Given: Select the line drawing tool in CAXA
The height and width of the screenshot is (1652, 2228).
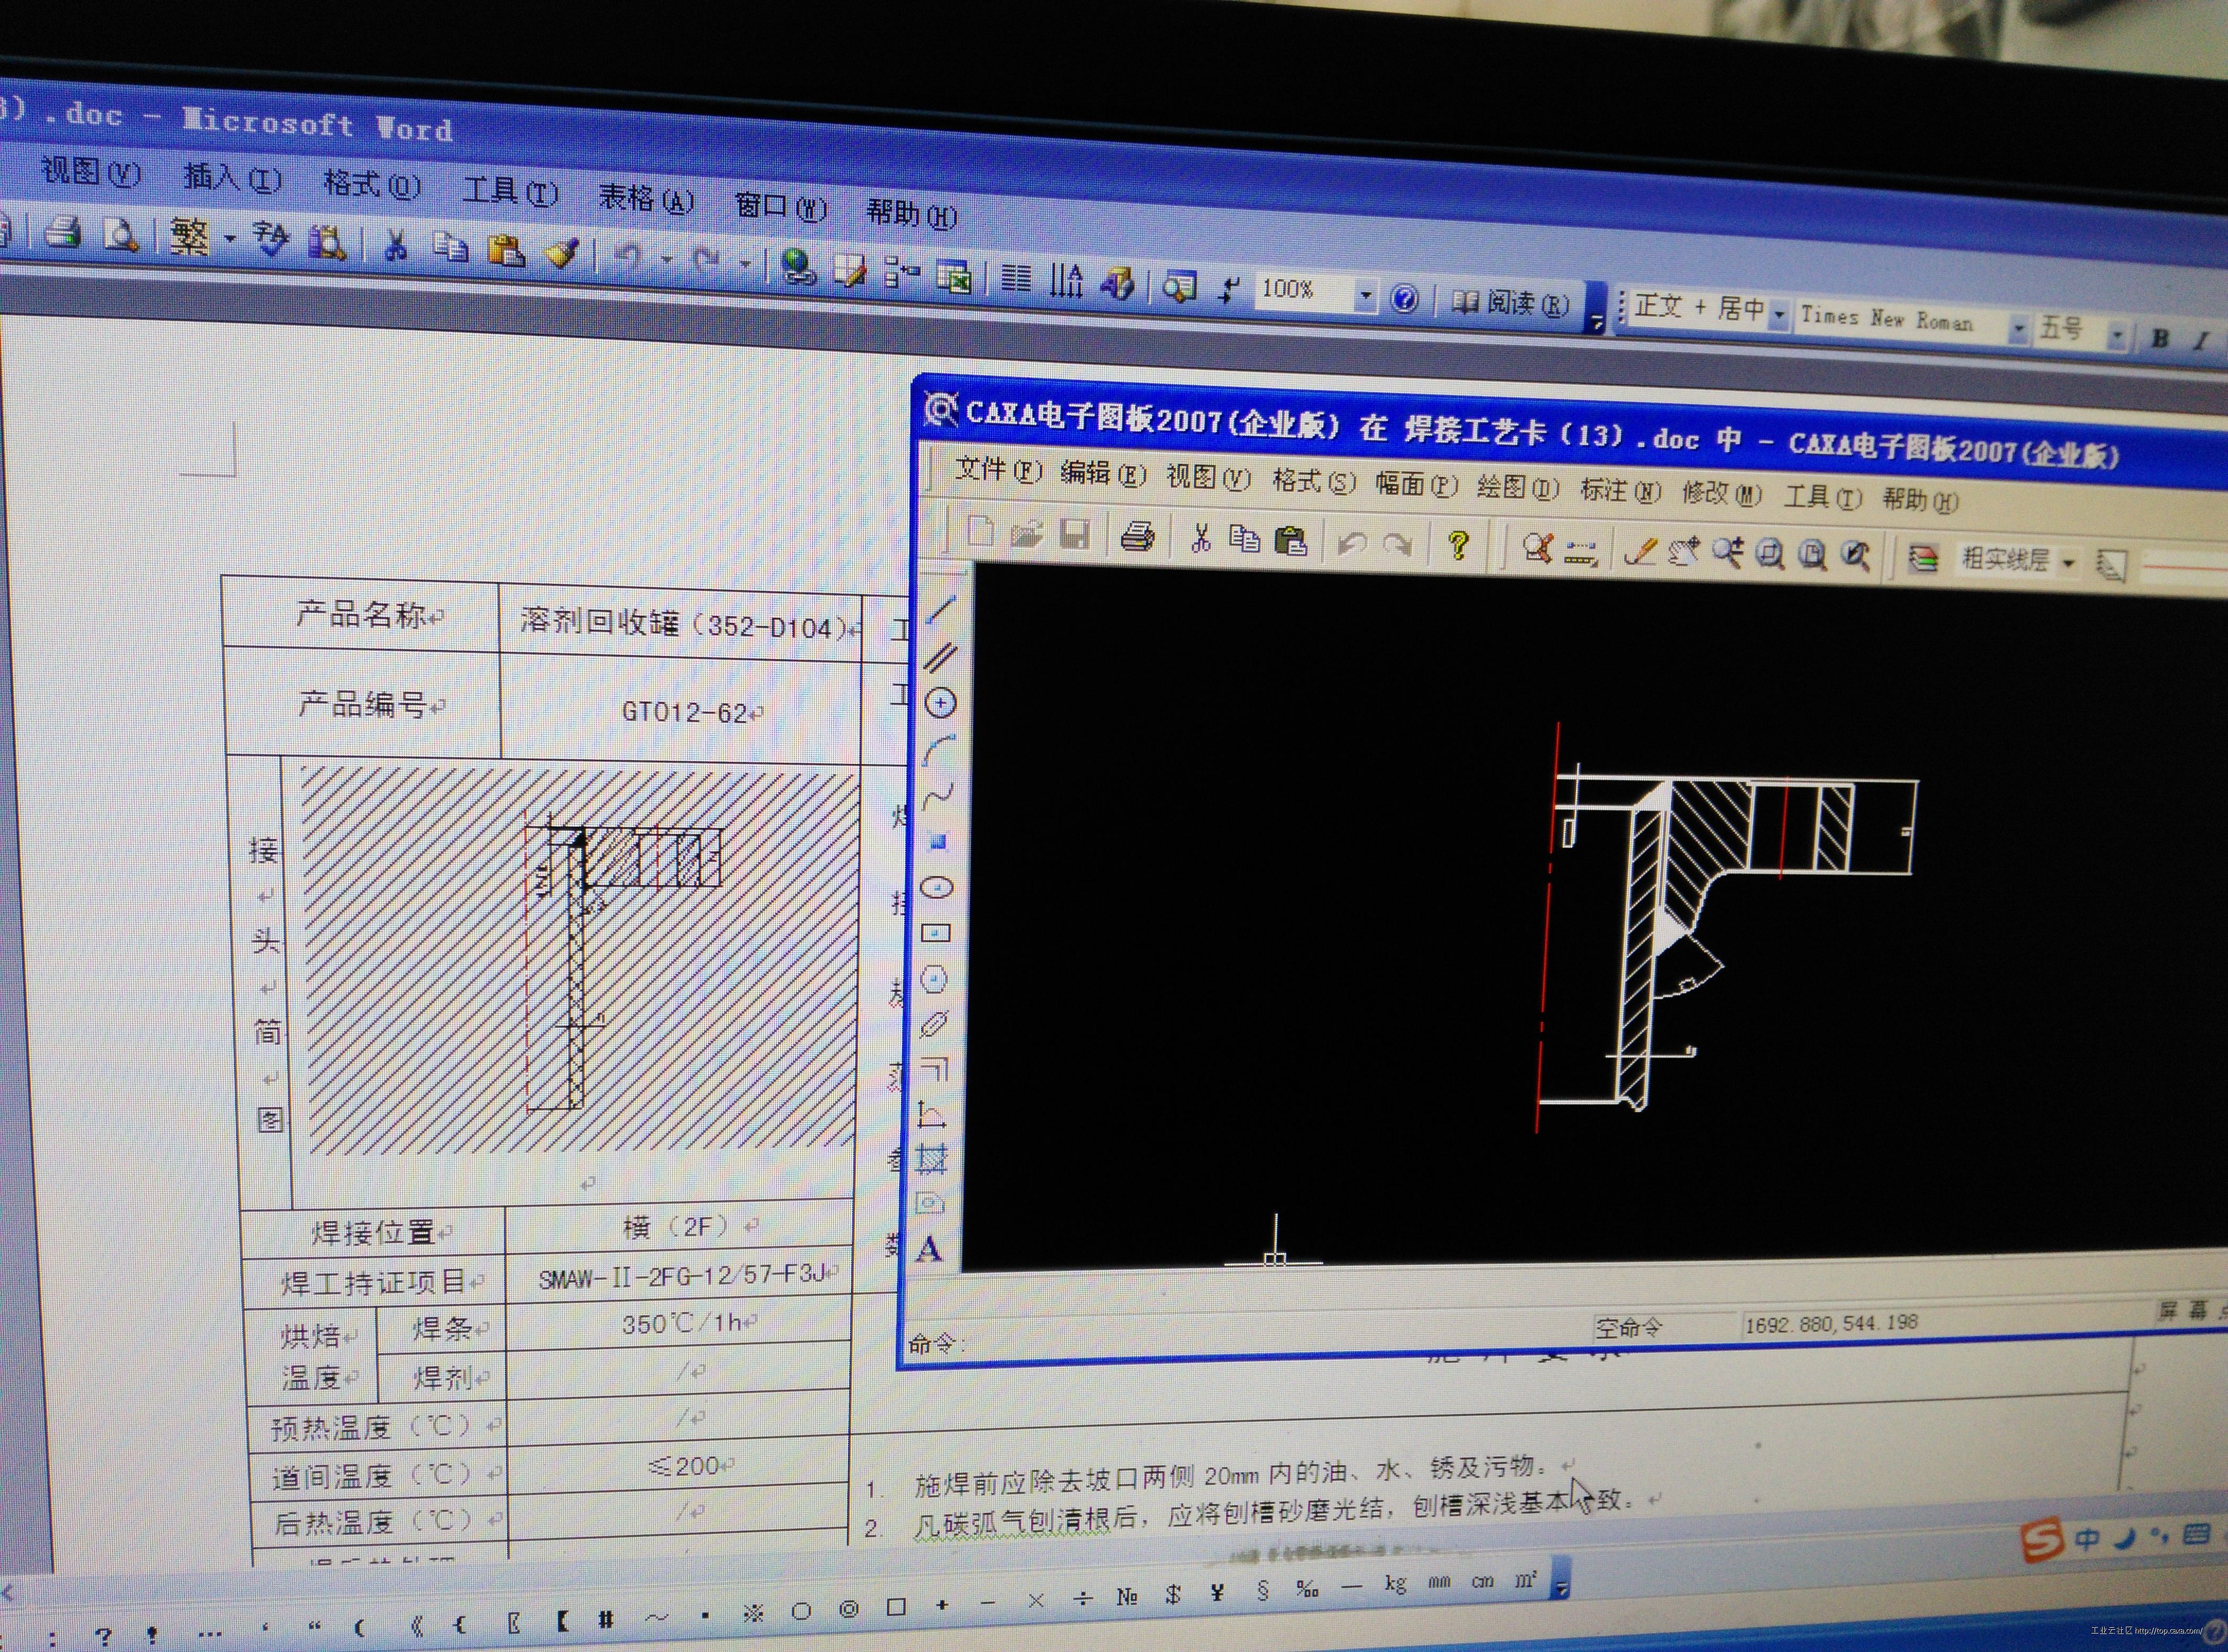Looking at the screenshot, I should pos(941,609).
